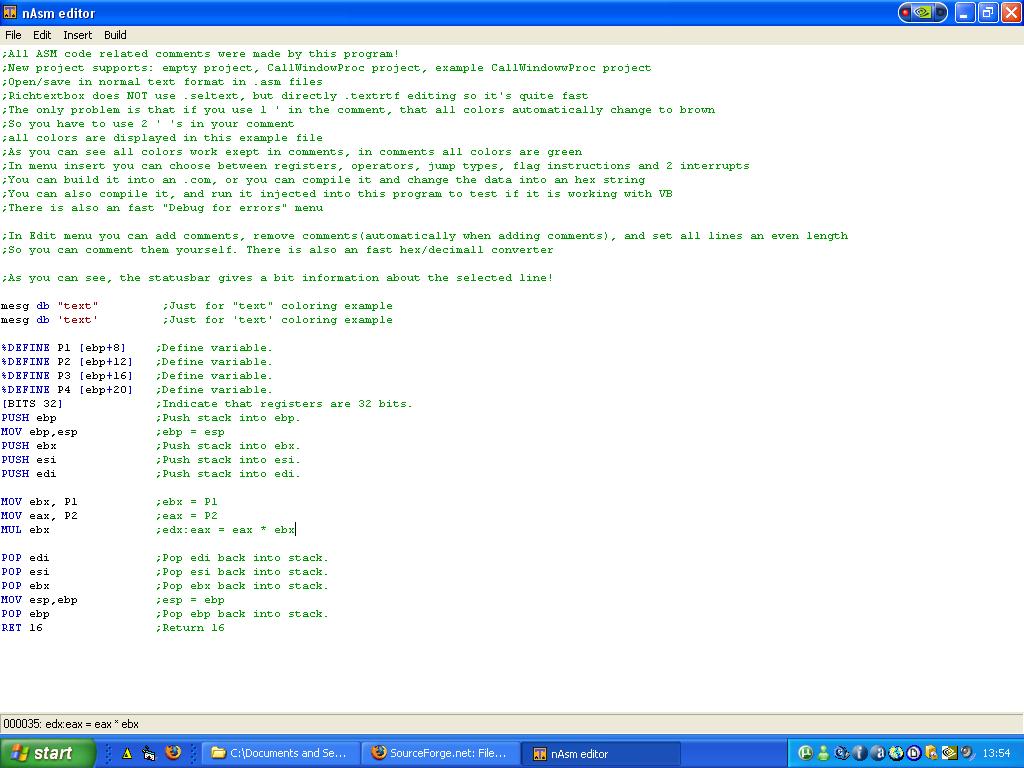
Task: Open the Build menu
Action: pyautogui.click(x=115, y=35)
